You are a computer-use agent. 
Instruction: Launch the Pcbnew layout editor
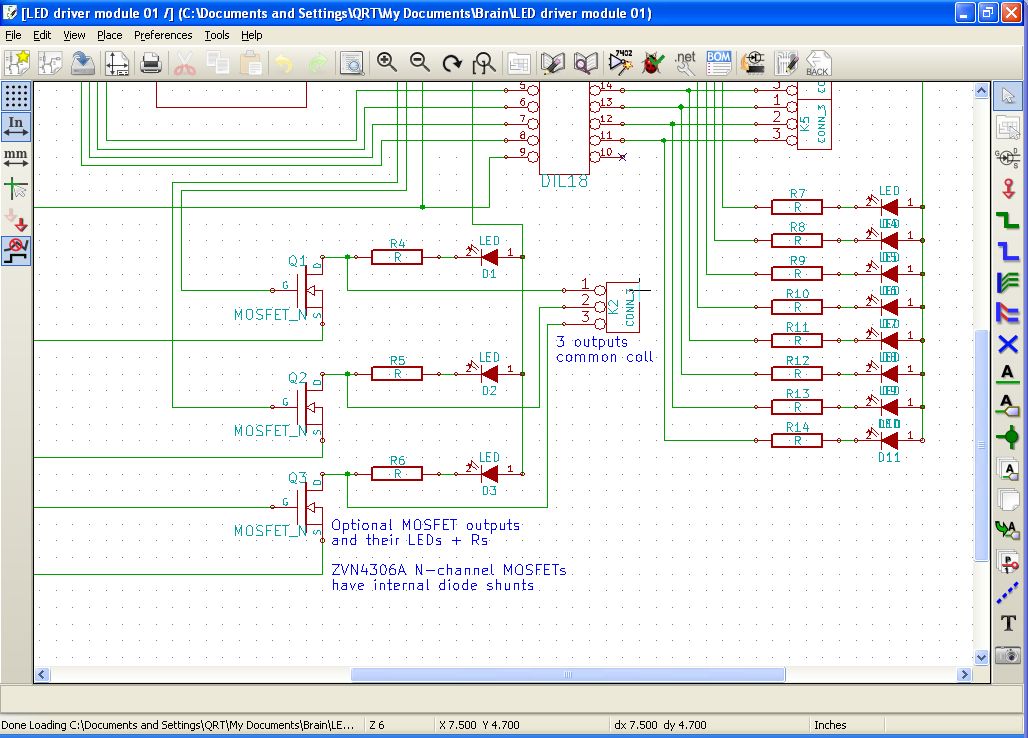(785, 63)
